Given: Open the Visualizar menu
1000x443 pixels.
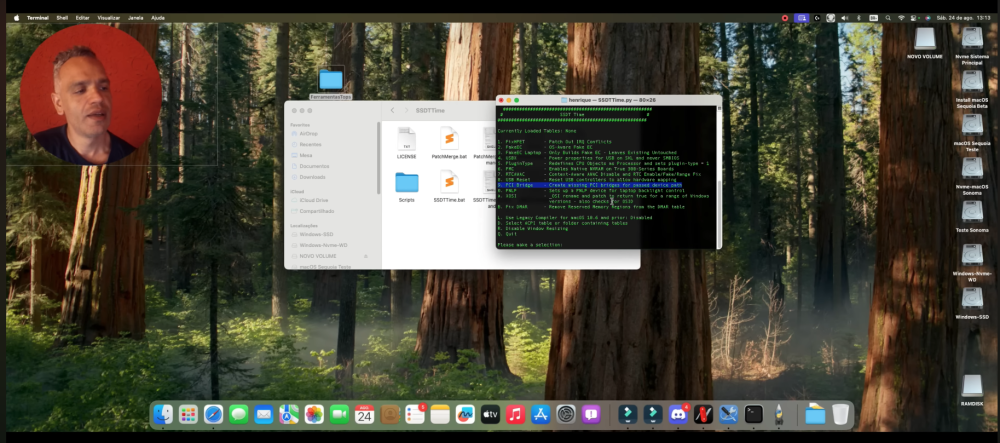Looking at the screenshot, I should tap(108, 18).
